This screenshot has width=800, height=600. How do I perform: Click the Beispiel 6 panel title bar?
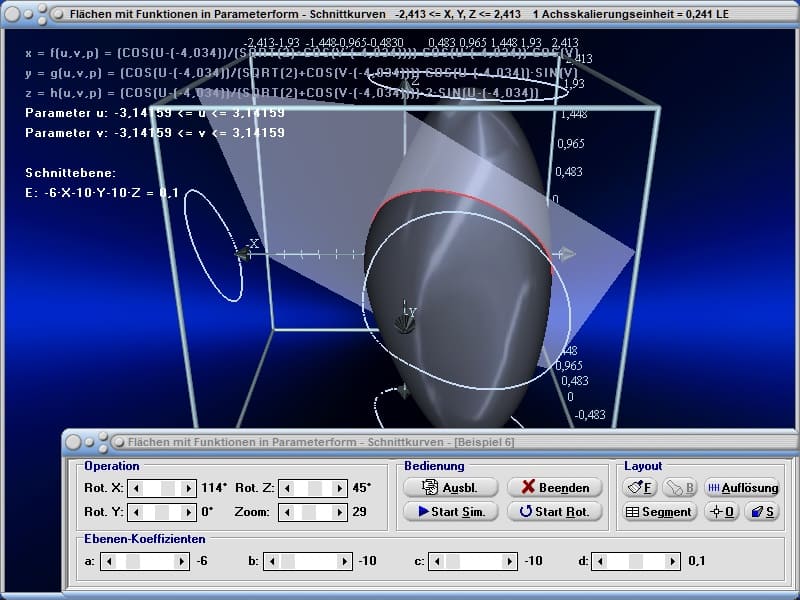click(x=431, y=442)
